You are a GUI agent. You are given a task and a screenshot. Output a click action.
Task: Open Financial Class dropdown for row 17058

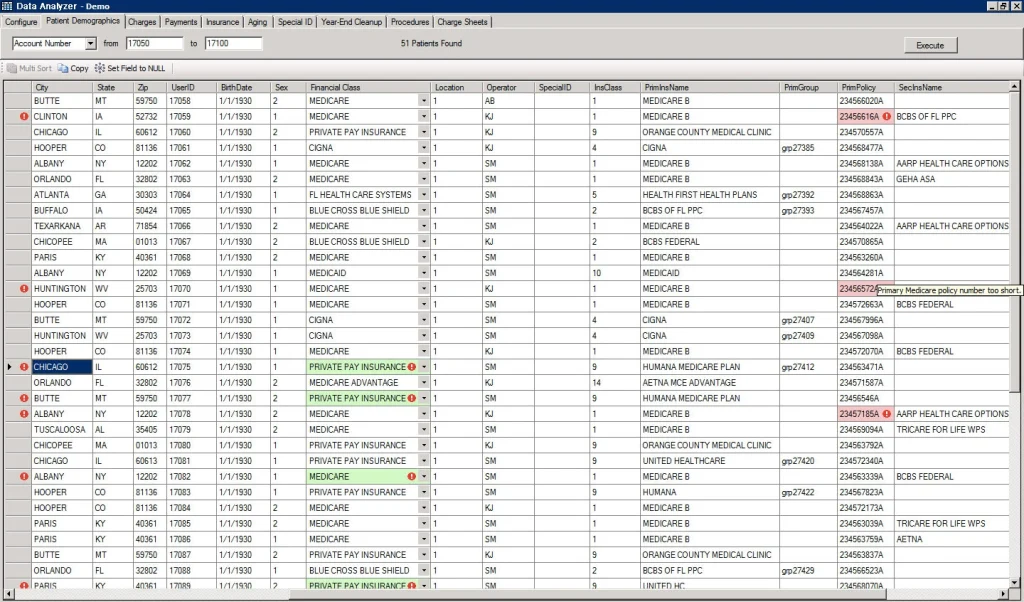[424, 101]
